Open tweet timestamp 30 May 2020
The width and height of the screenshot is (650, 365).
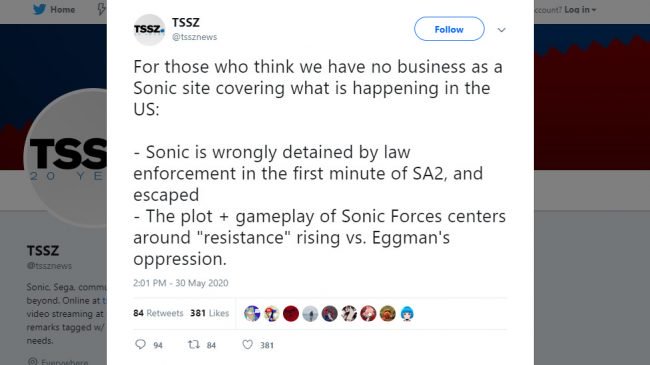(x=180, y=283)
